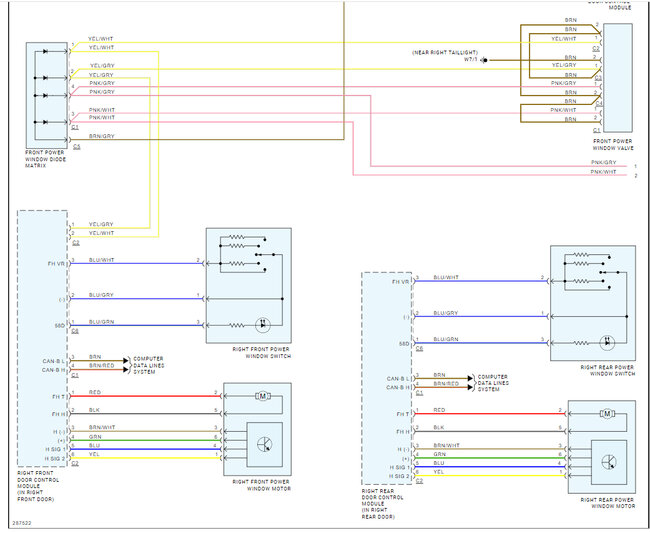Click the Right Rear Power Window Switch label
This screenshot has height=533, width=650.
coord(607,371)
